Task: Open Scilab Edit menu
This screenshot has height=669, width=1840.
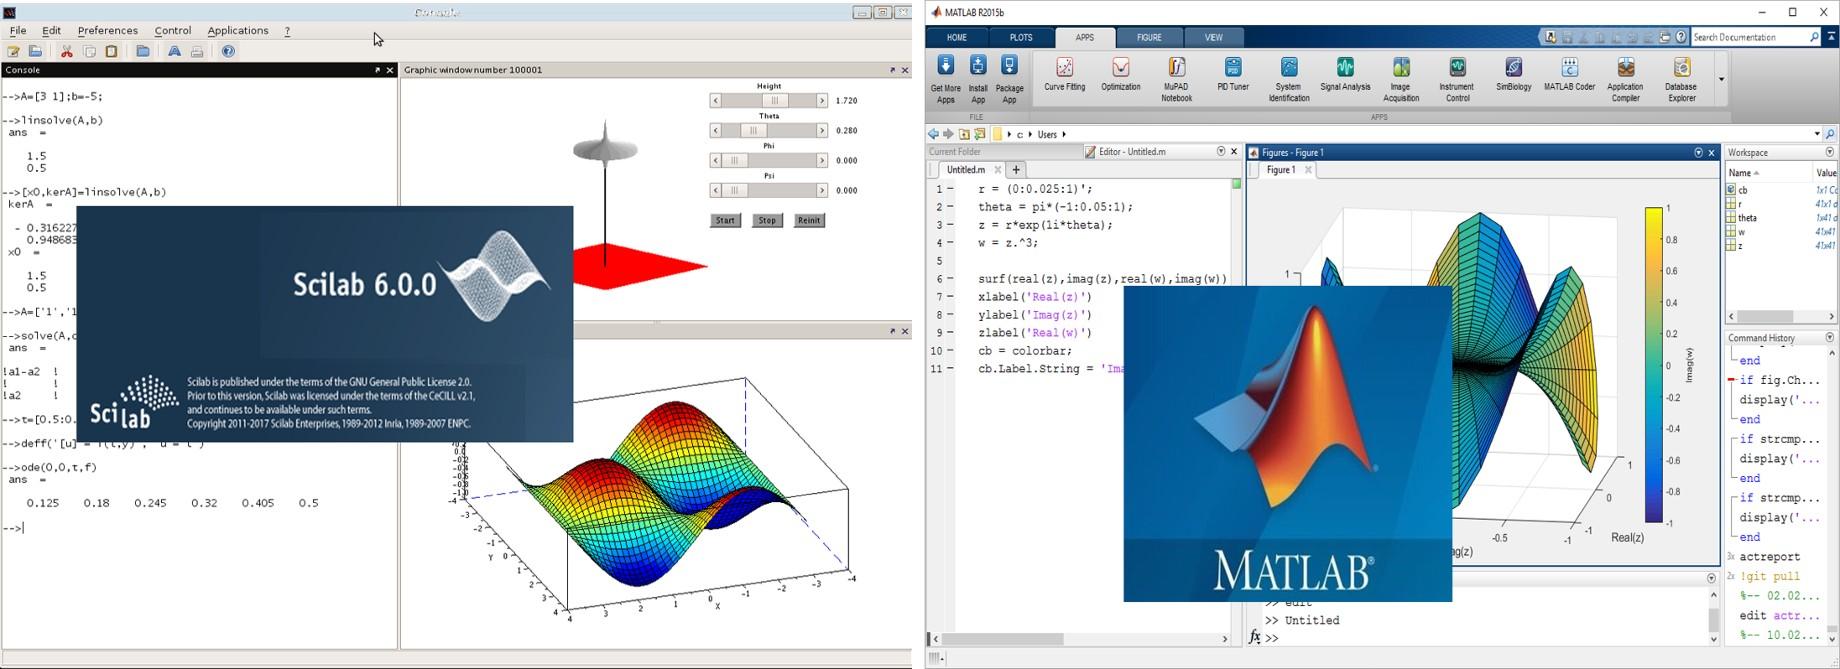Action: (x=51, y=31)
